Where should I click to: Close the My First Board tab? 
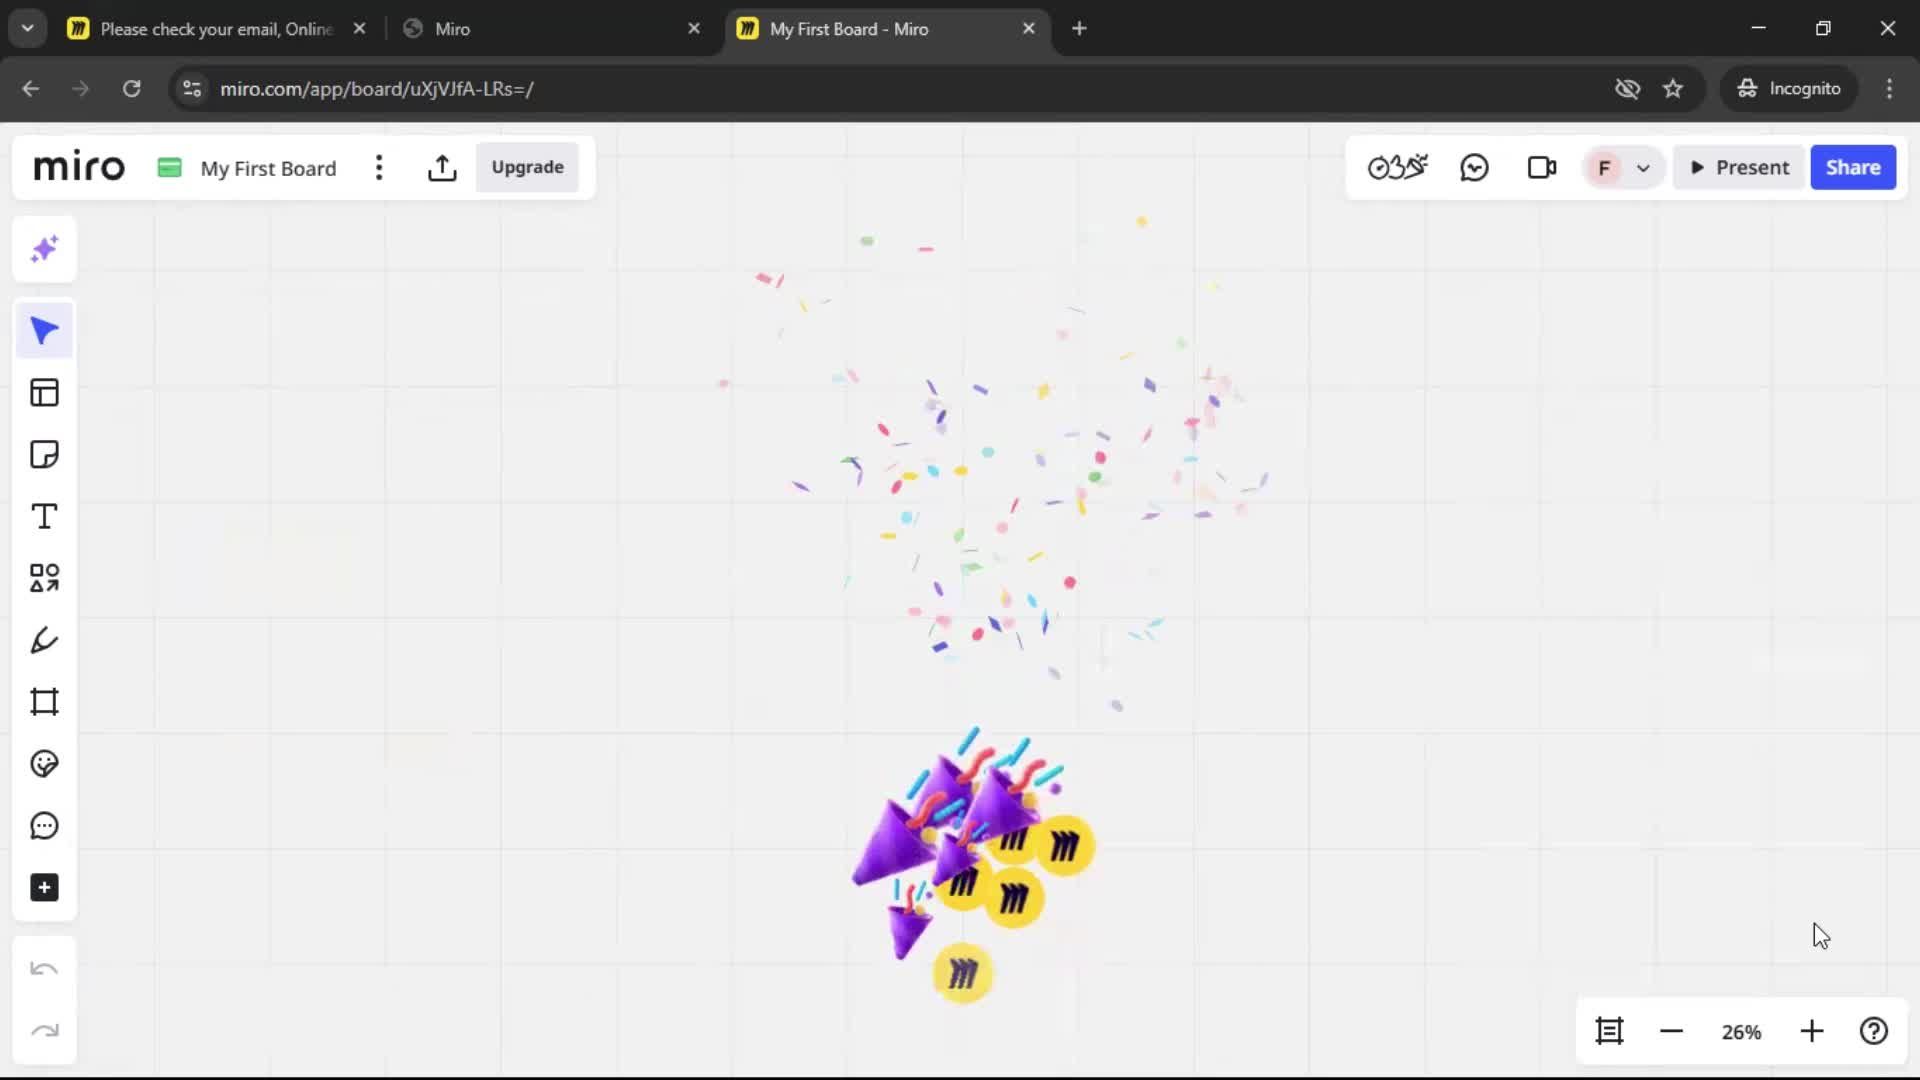click(1028, 29)
